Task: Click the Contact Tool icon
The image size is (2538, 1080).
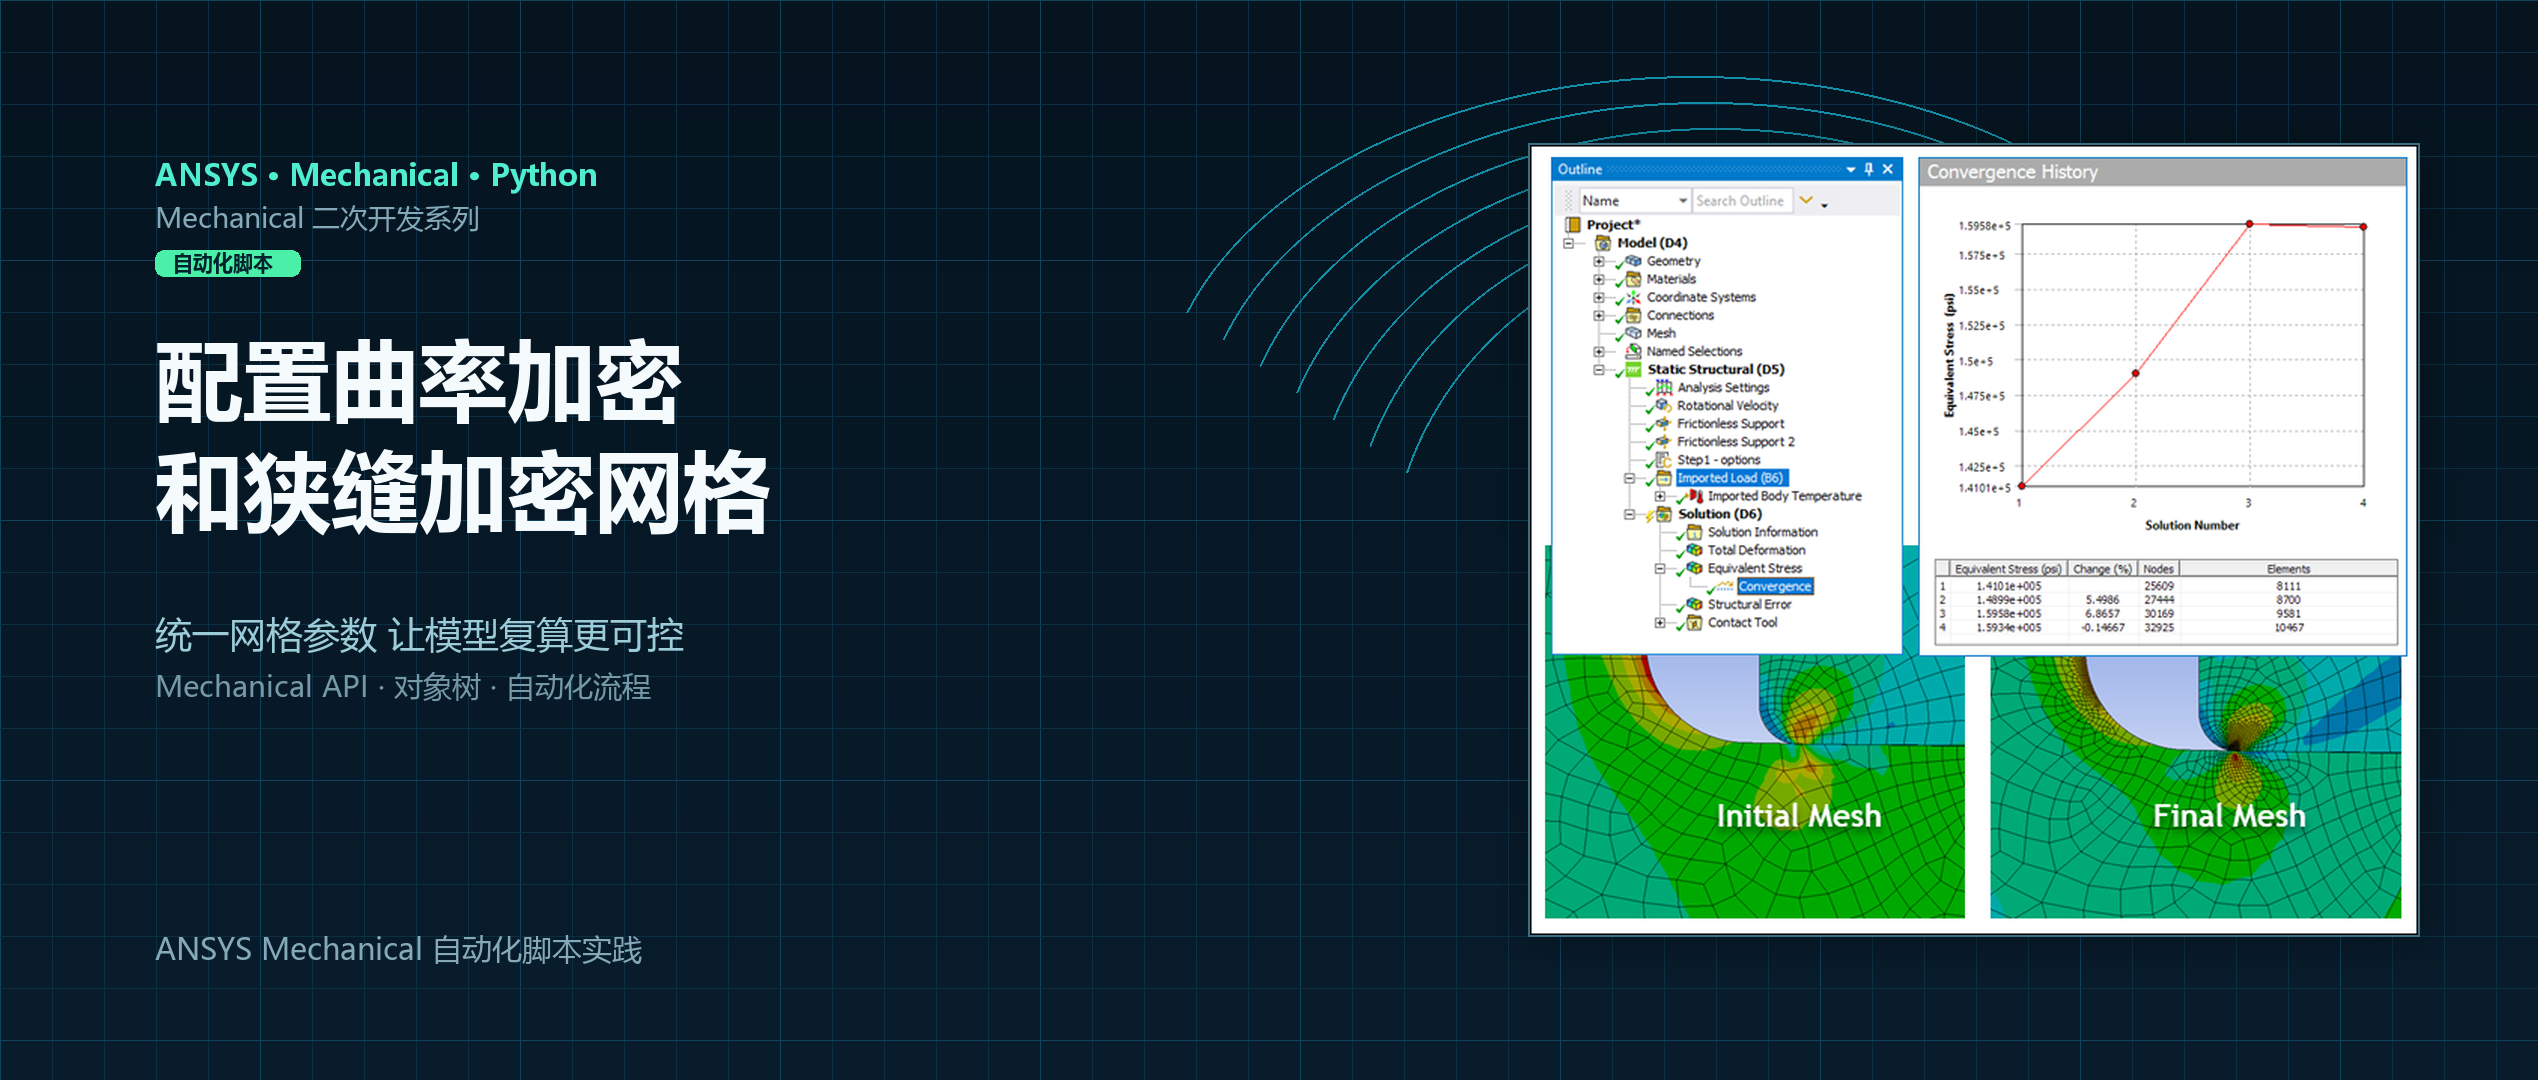Action: coord(1695,622)
